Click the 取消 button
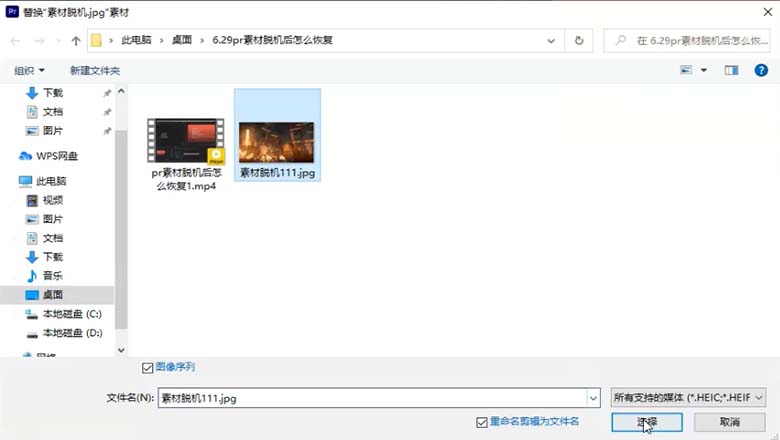This screenshot has height=440, width=780. coord(729,422)
